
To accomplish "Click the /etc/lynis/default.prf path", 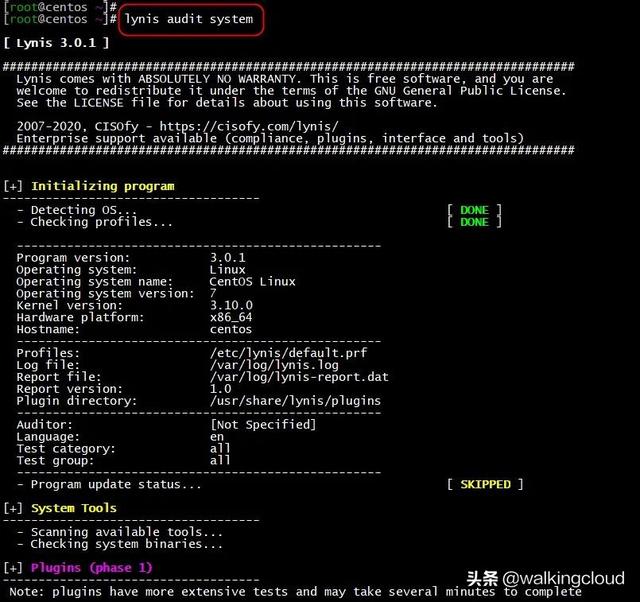I will 289,353.
